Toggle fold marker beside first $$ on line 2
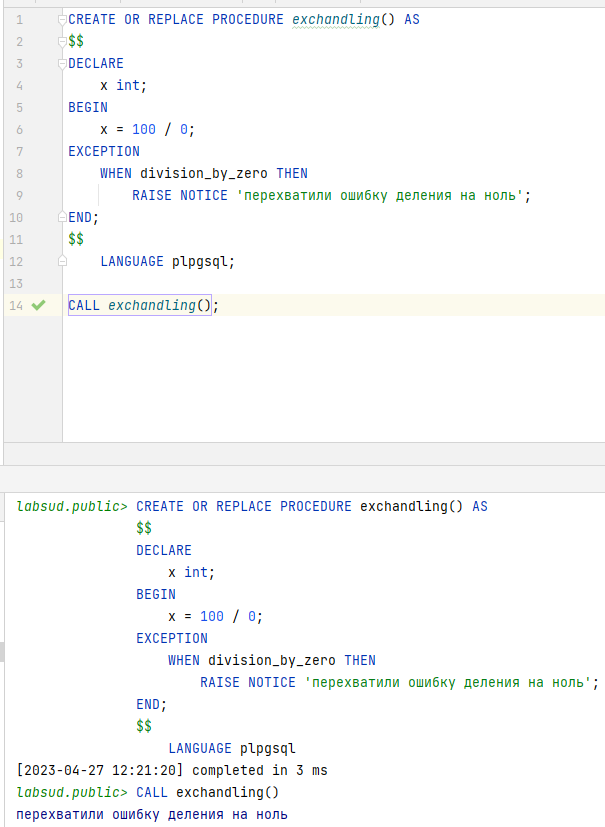This screenshot has width=605, height=827. point(62,42)
